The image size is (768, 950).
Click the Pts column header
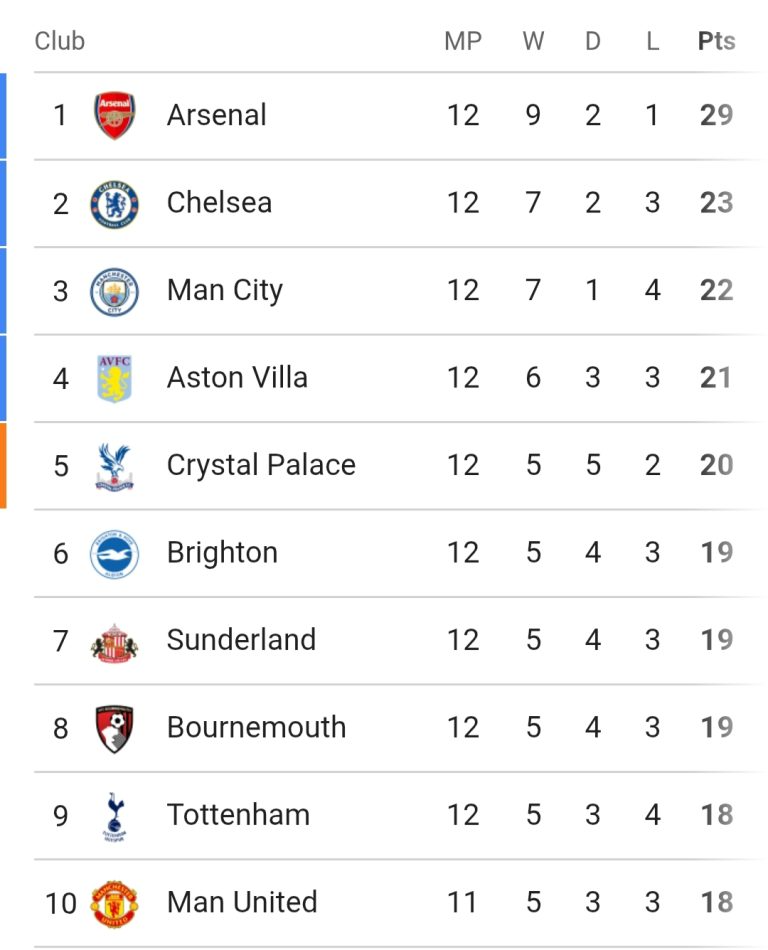[x=716, y=41]
